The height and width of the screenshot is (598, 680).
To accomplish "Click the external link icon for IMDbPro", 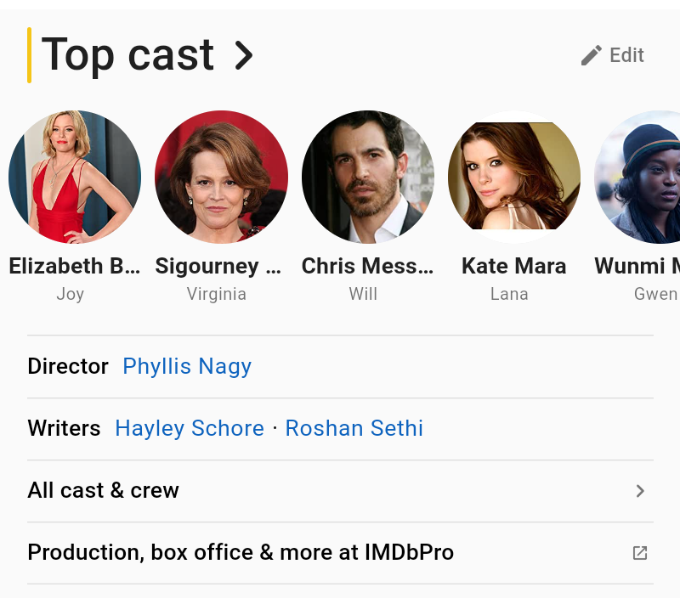I will [640, 553].
